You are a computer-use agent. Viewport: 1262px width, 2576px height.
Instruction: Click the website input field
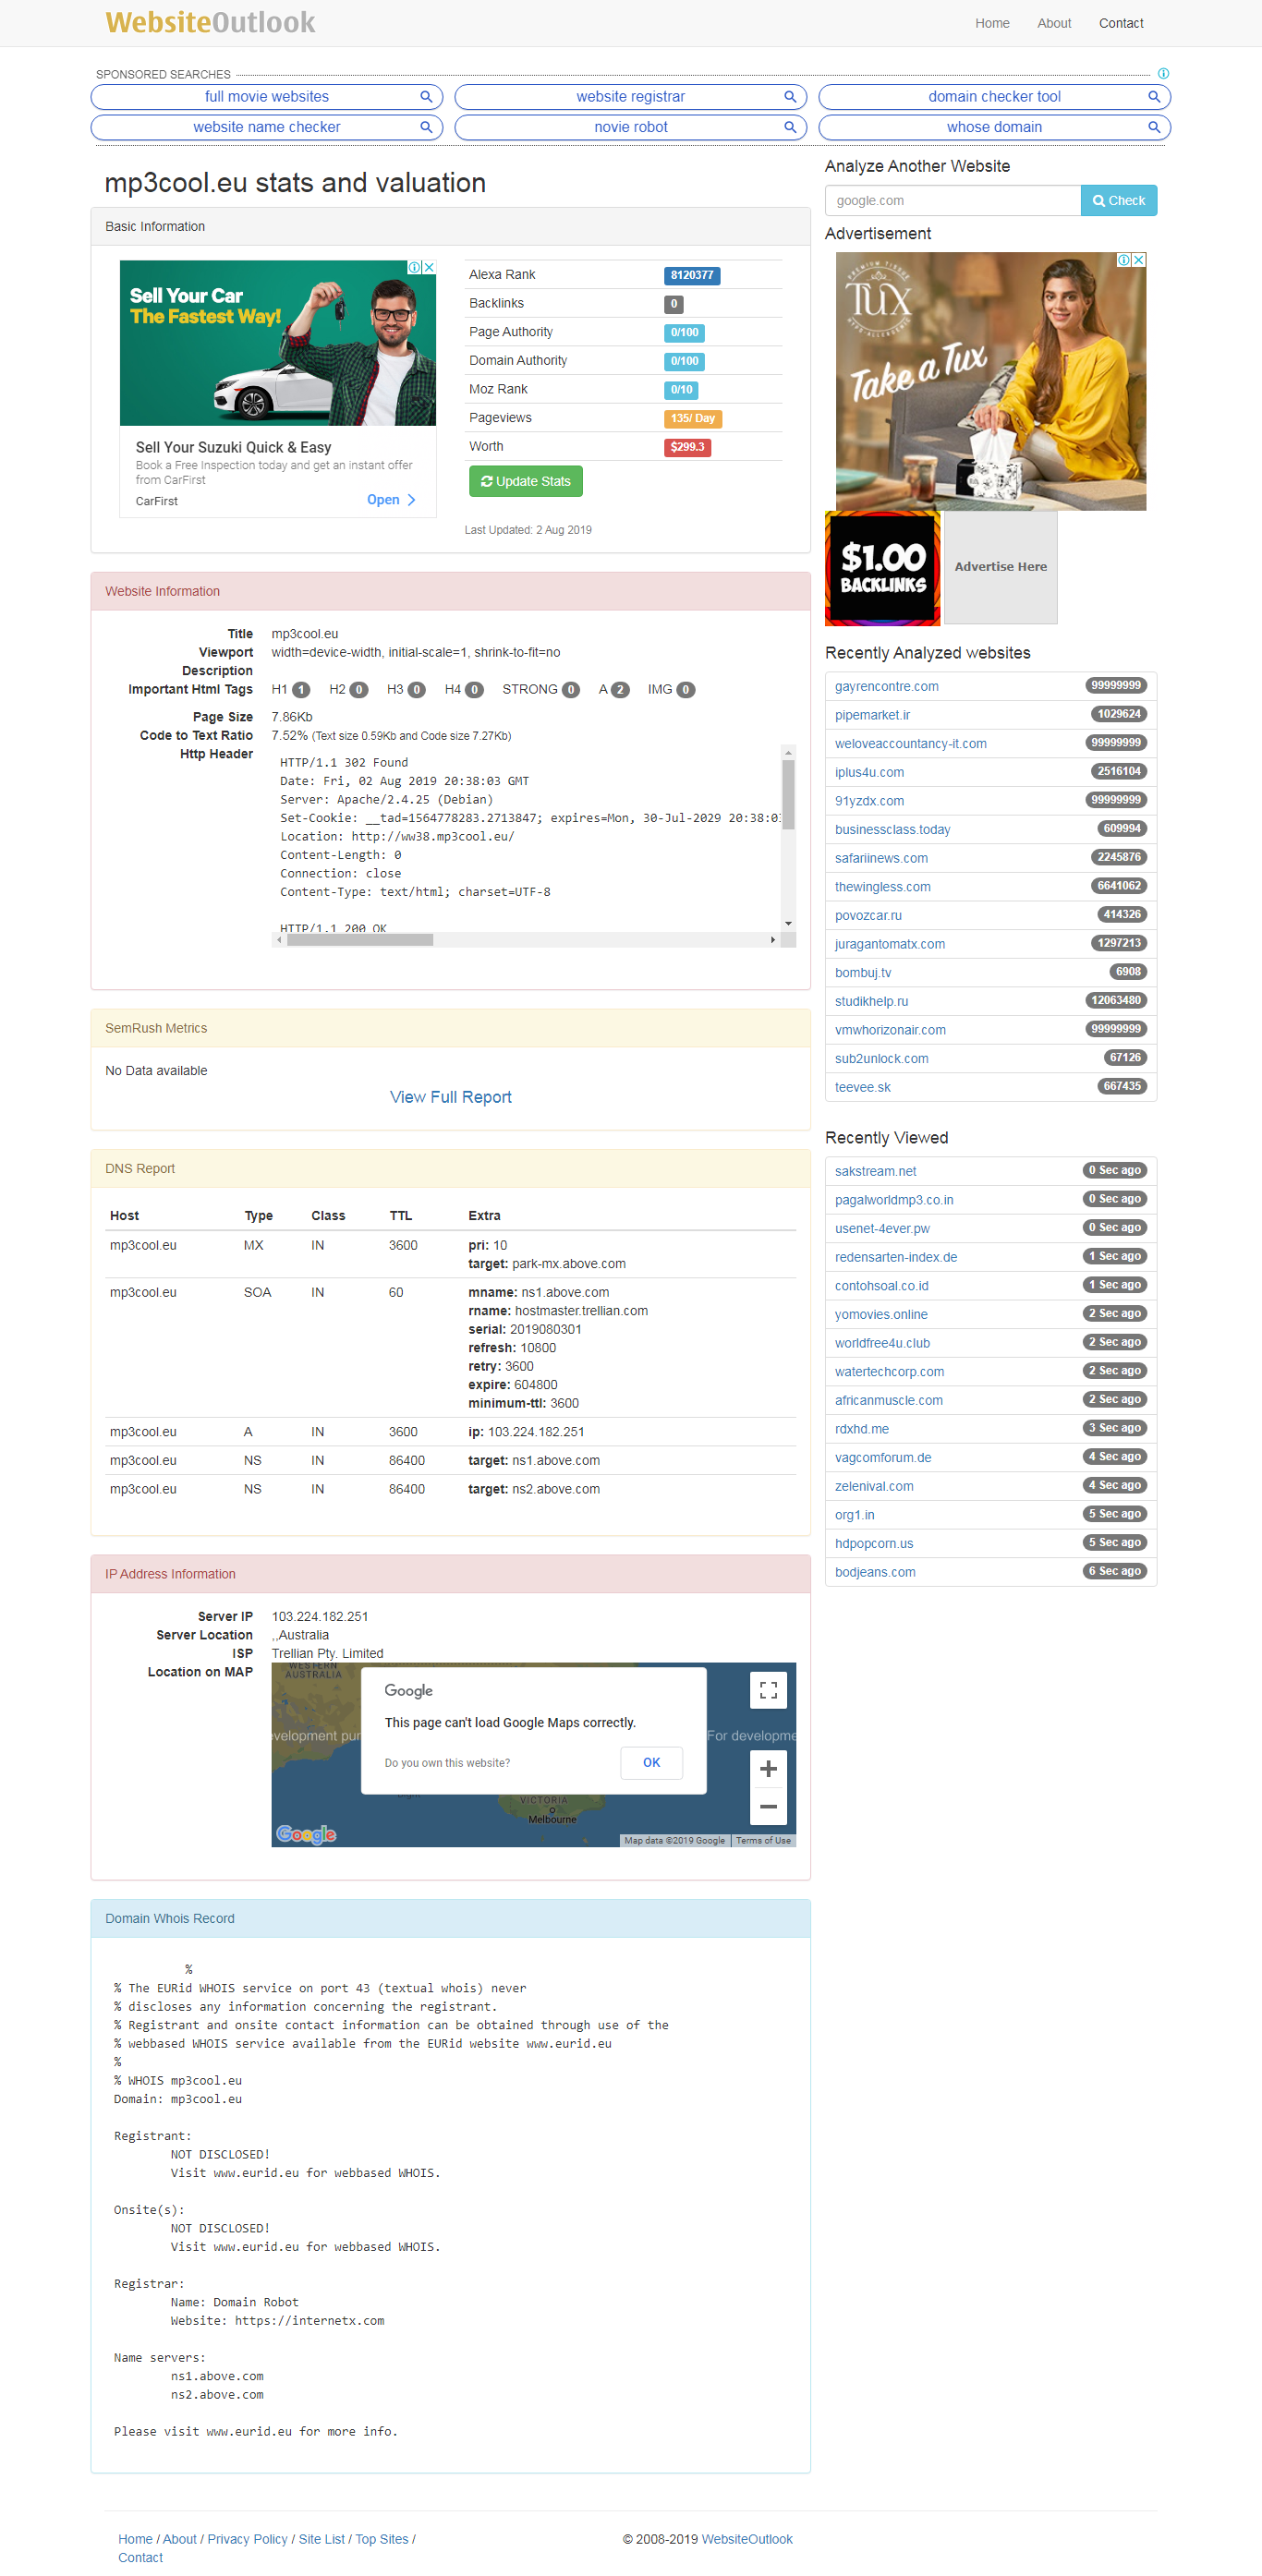(953, 200)
